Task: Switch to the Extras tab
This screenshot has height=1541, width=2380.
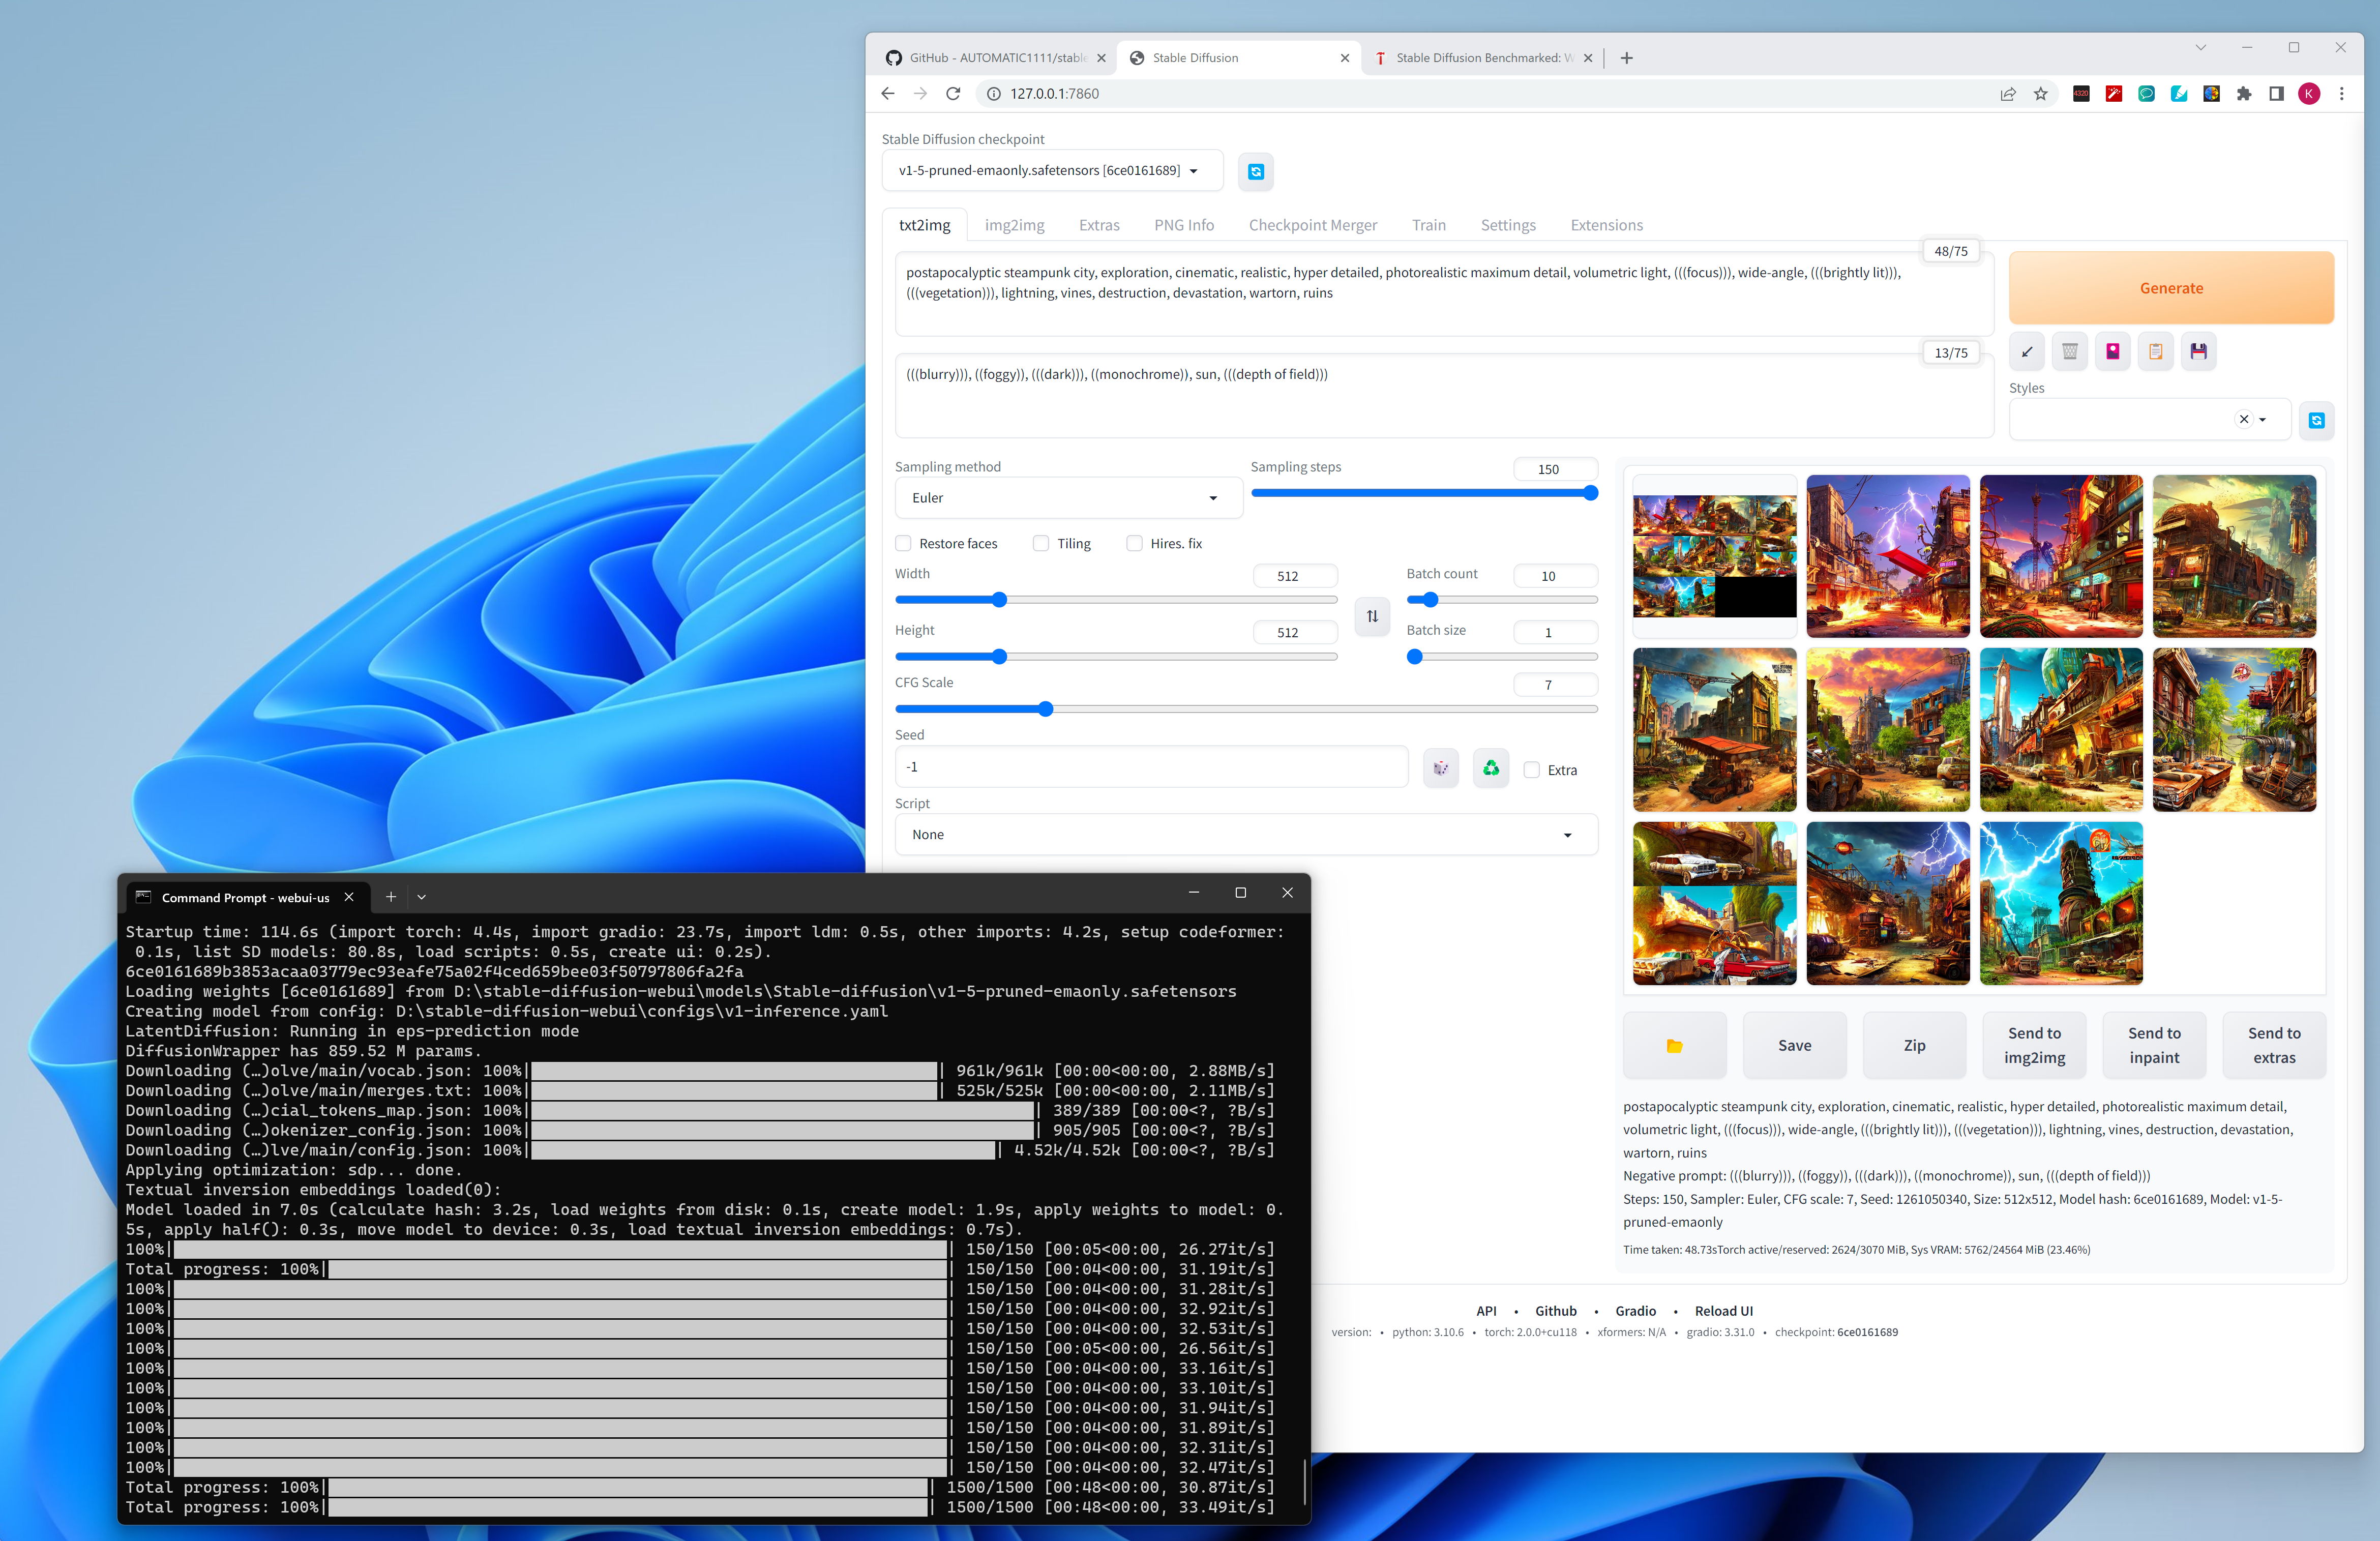Action: coord(1099,225)
